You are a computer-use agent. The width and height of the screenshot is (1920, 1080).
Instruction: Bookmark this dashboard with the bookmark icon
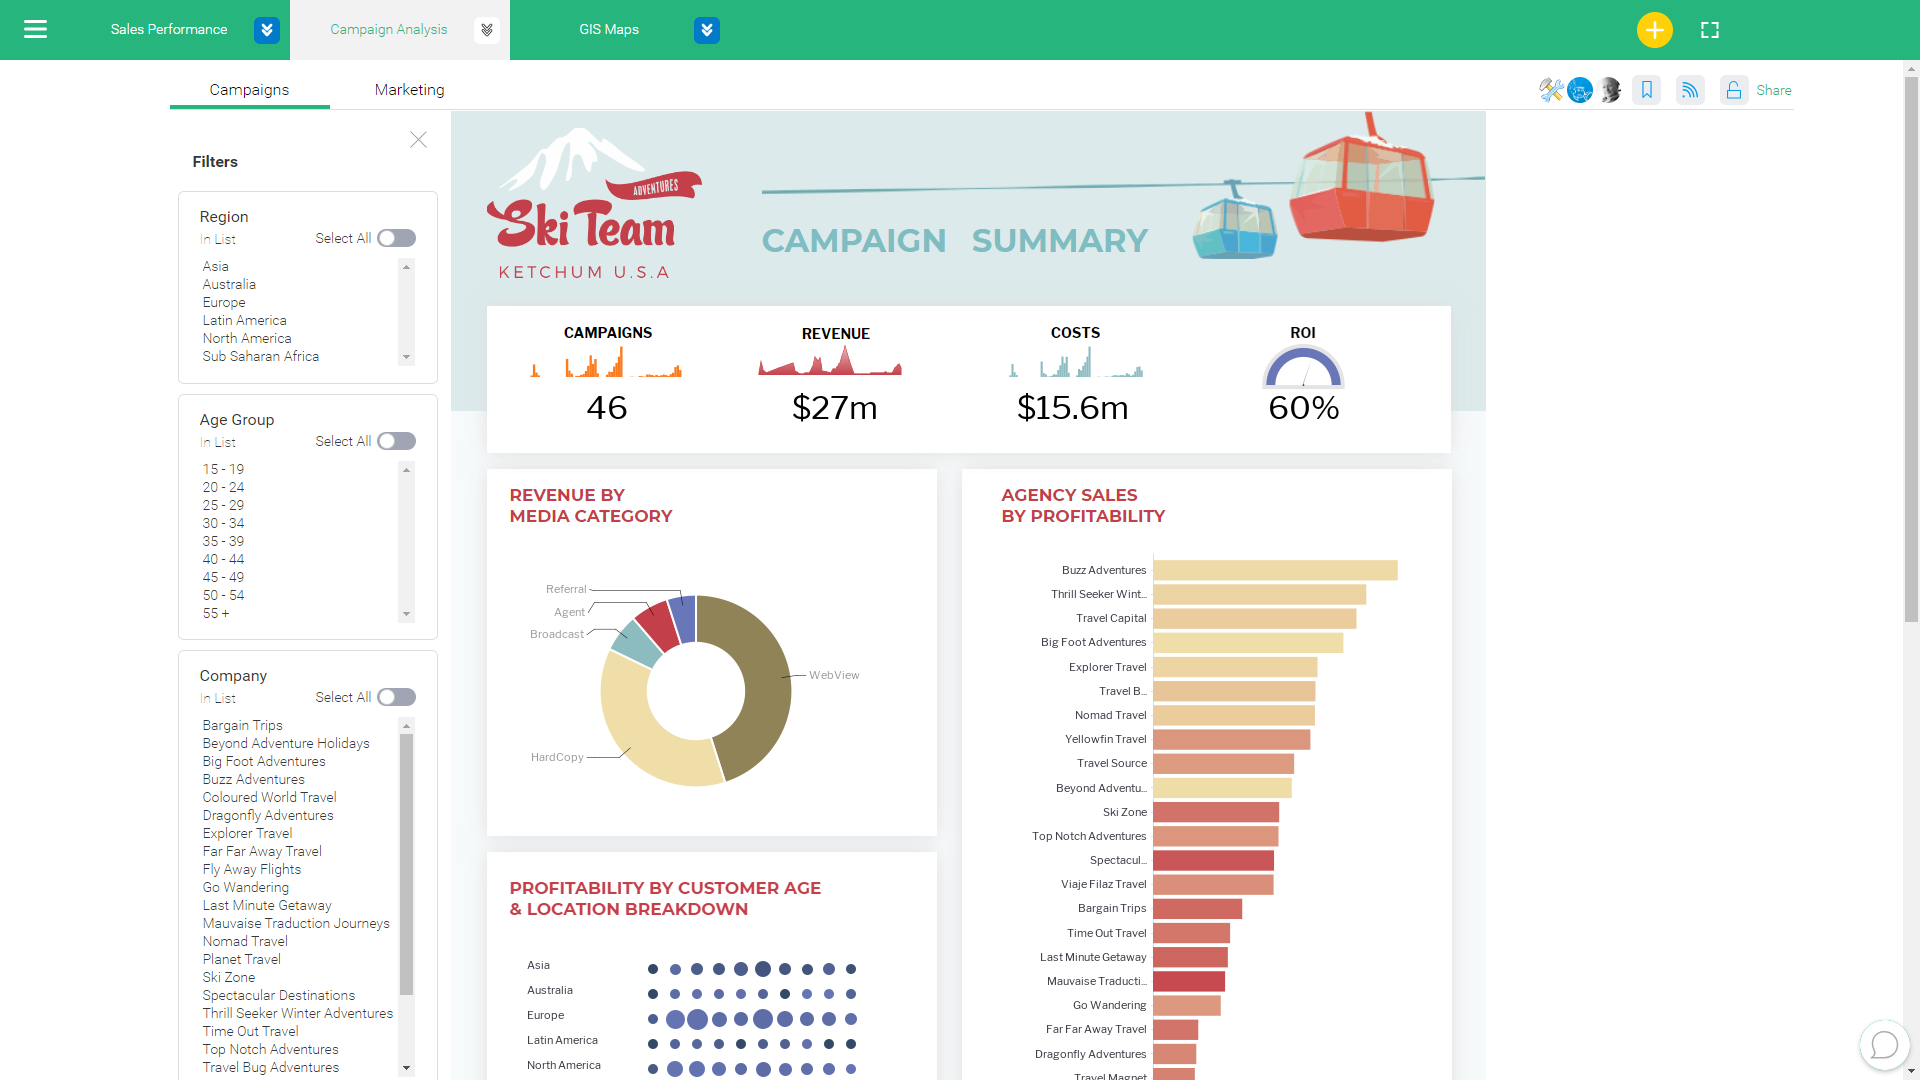point(1647,90)
